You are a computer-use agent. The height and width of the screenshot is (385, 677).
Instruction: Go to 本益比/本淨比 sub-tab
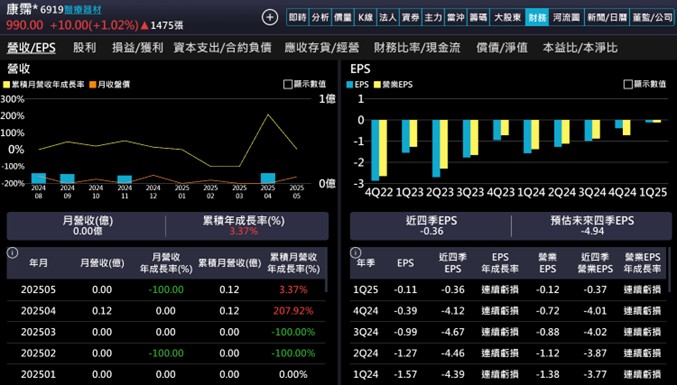(x=580, y=47)
